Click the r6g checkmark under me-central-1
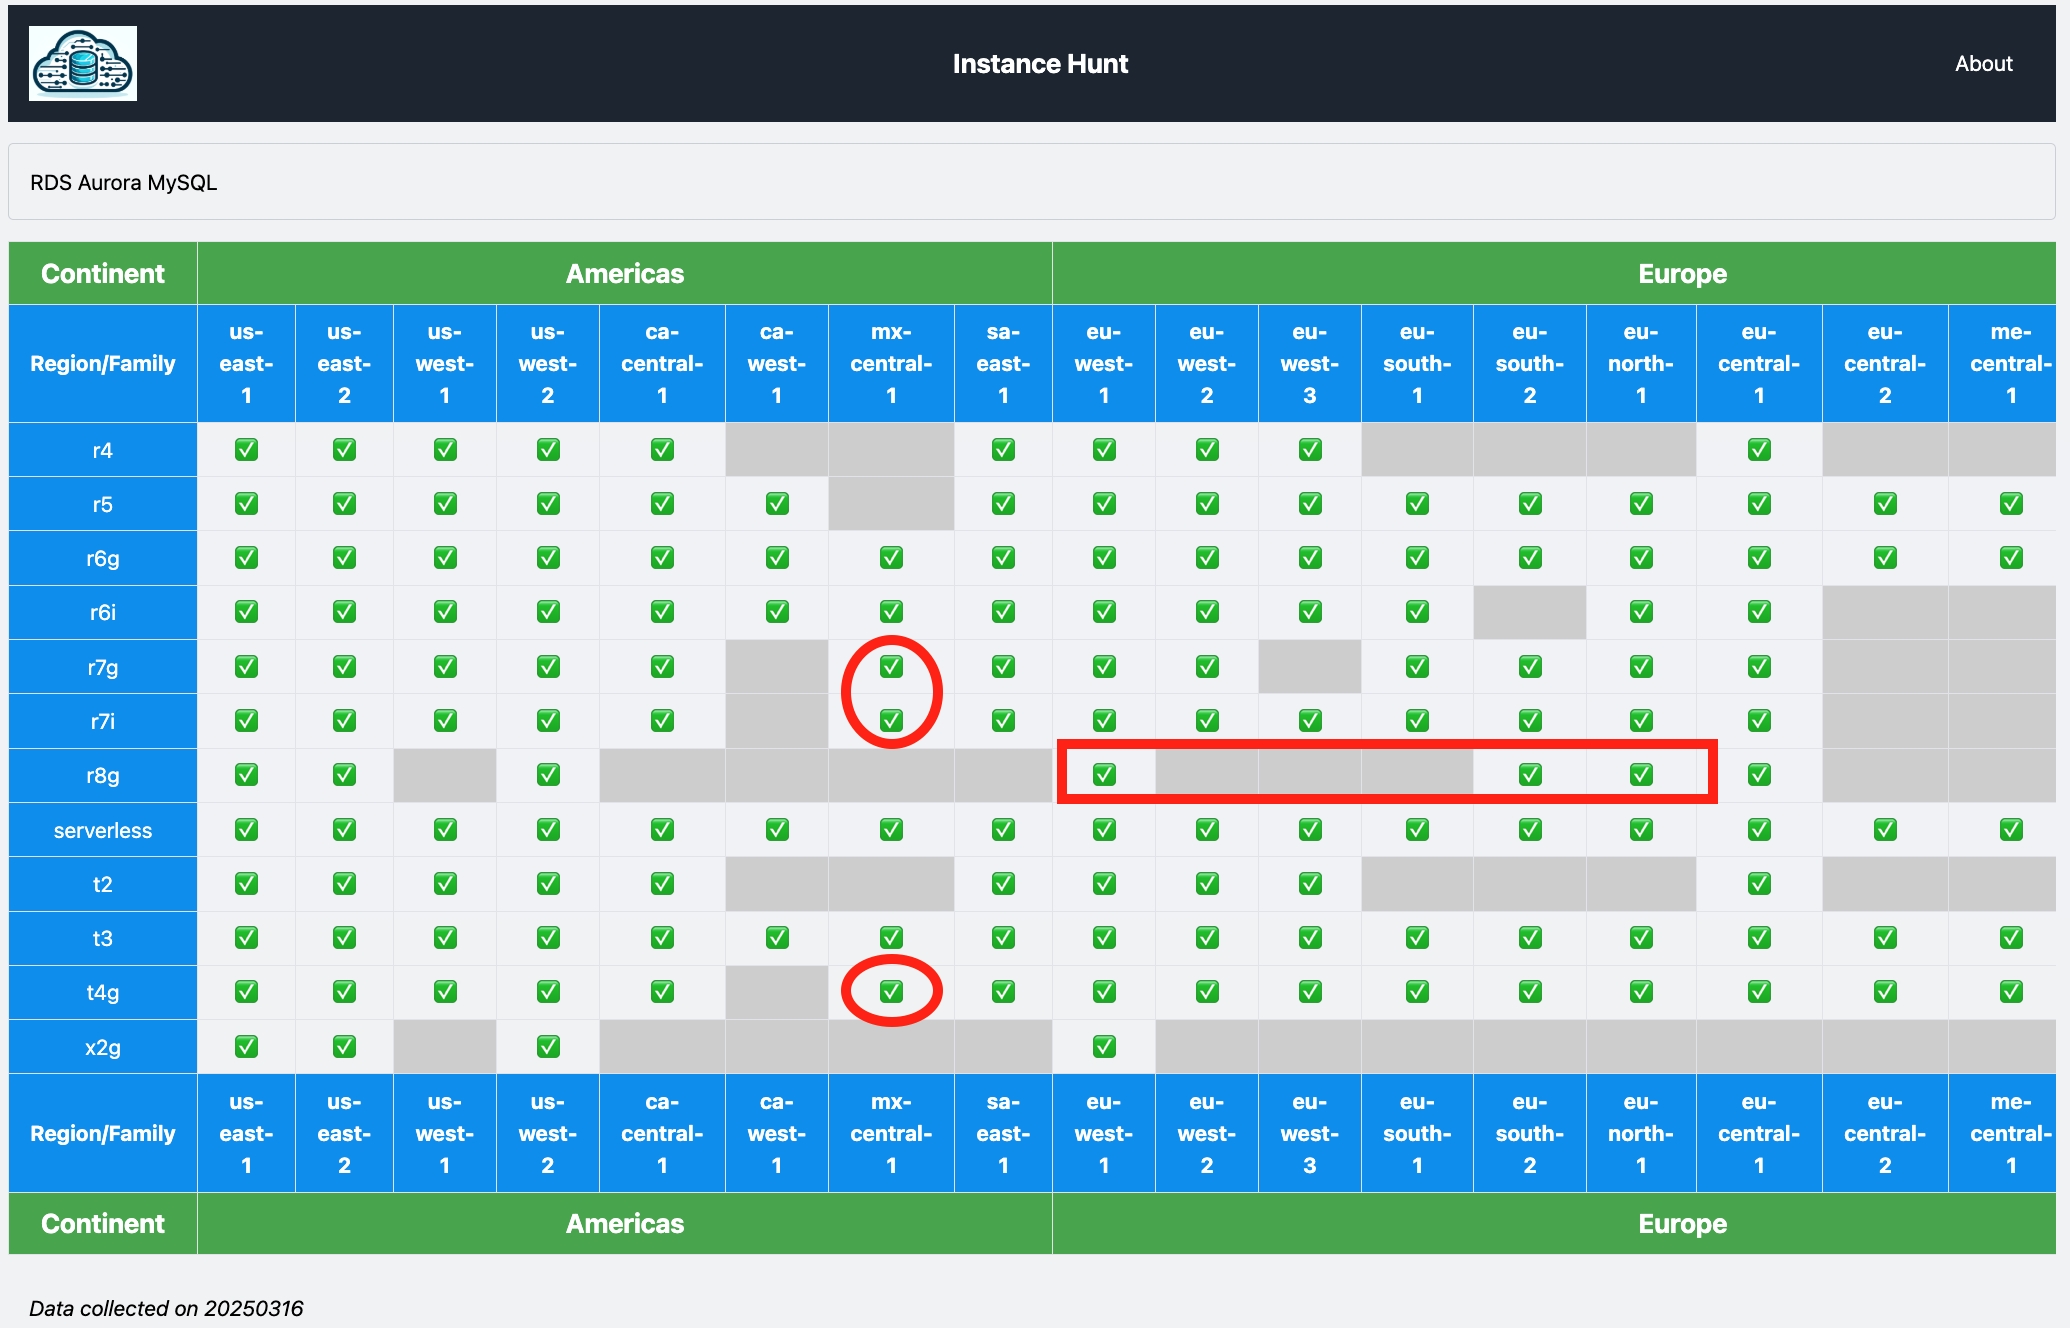The height and width of the screenshot is (1328, 2070). [2011, 558]
